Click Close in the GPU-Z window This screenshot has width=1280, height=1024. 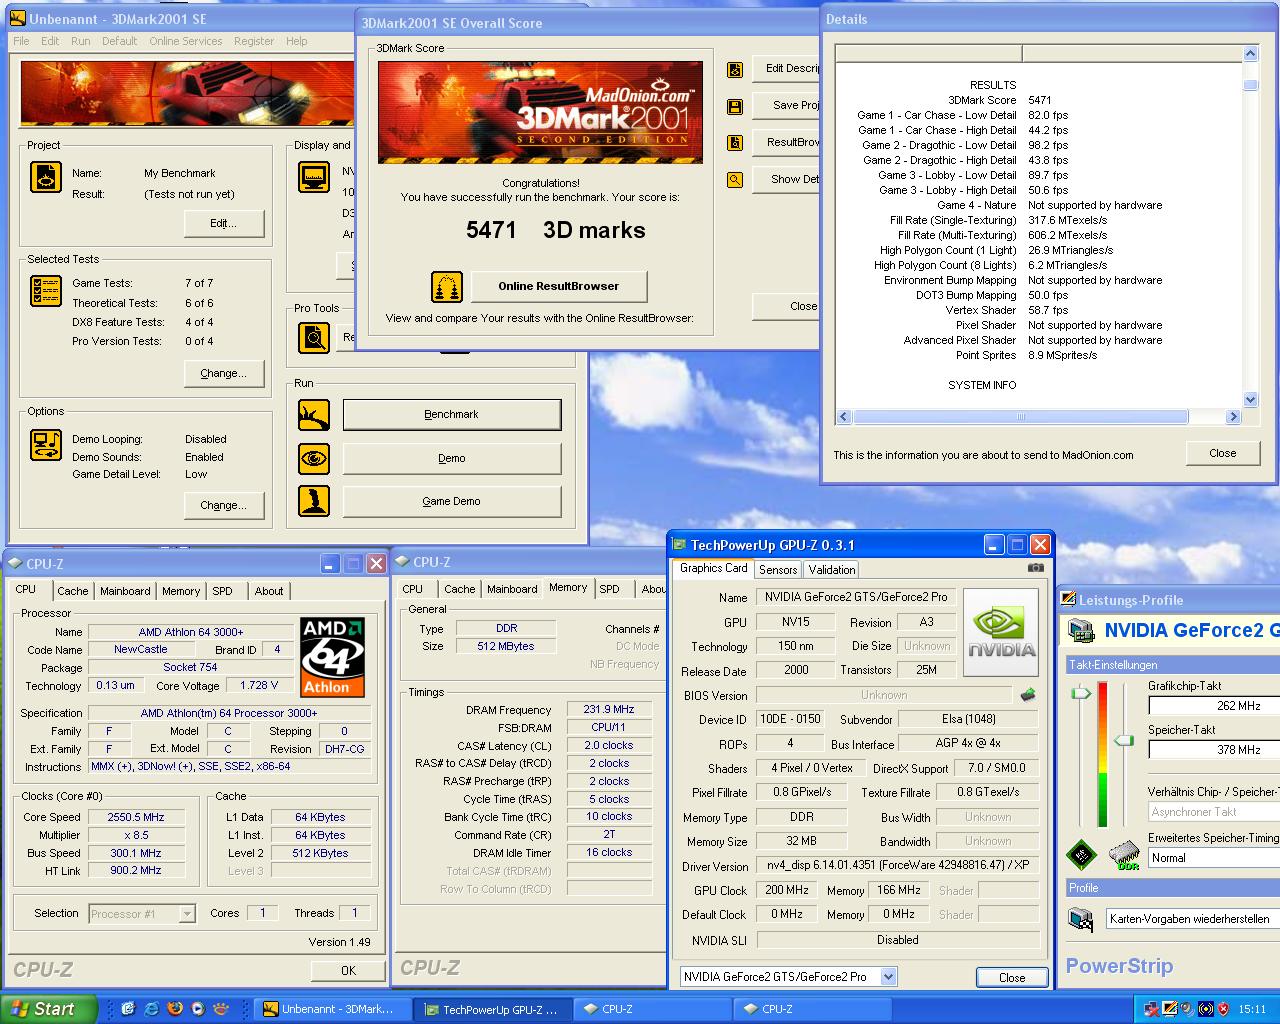(x=1012, y=978)
